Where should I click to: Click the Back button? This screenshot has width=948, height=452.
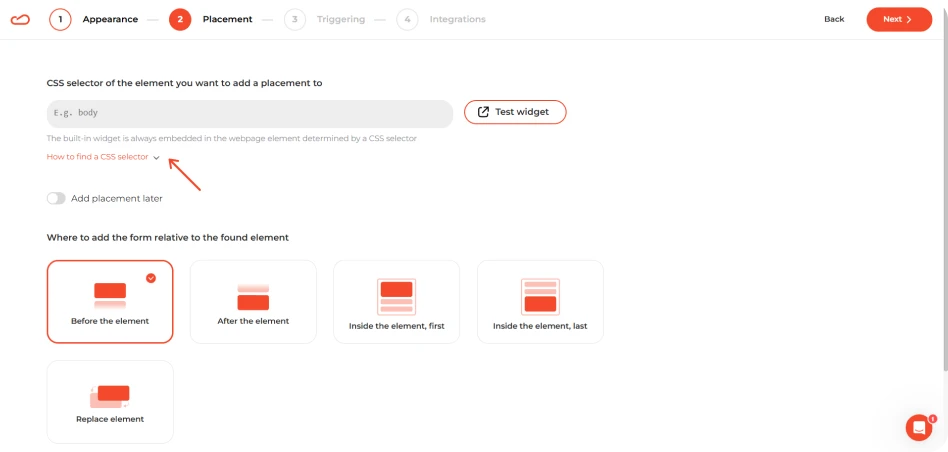(834, 19)
